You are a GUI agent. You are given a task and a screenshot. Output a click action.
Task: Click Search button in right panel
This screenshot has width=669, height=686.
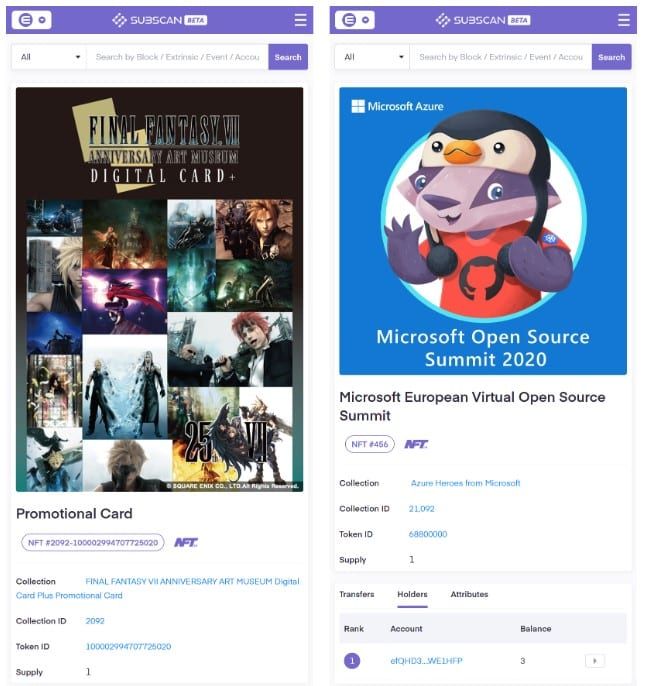611,57
